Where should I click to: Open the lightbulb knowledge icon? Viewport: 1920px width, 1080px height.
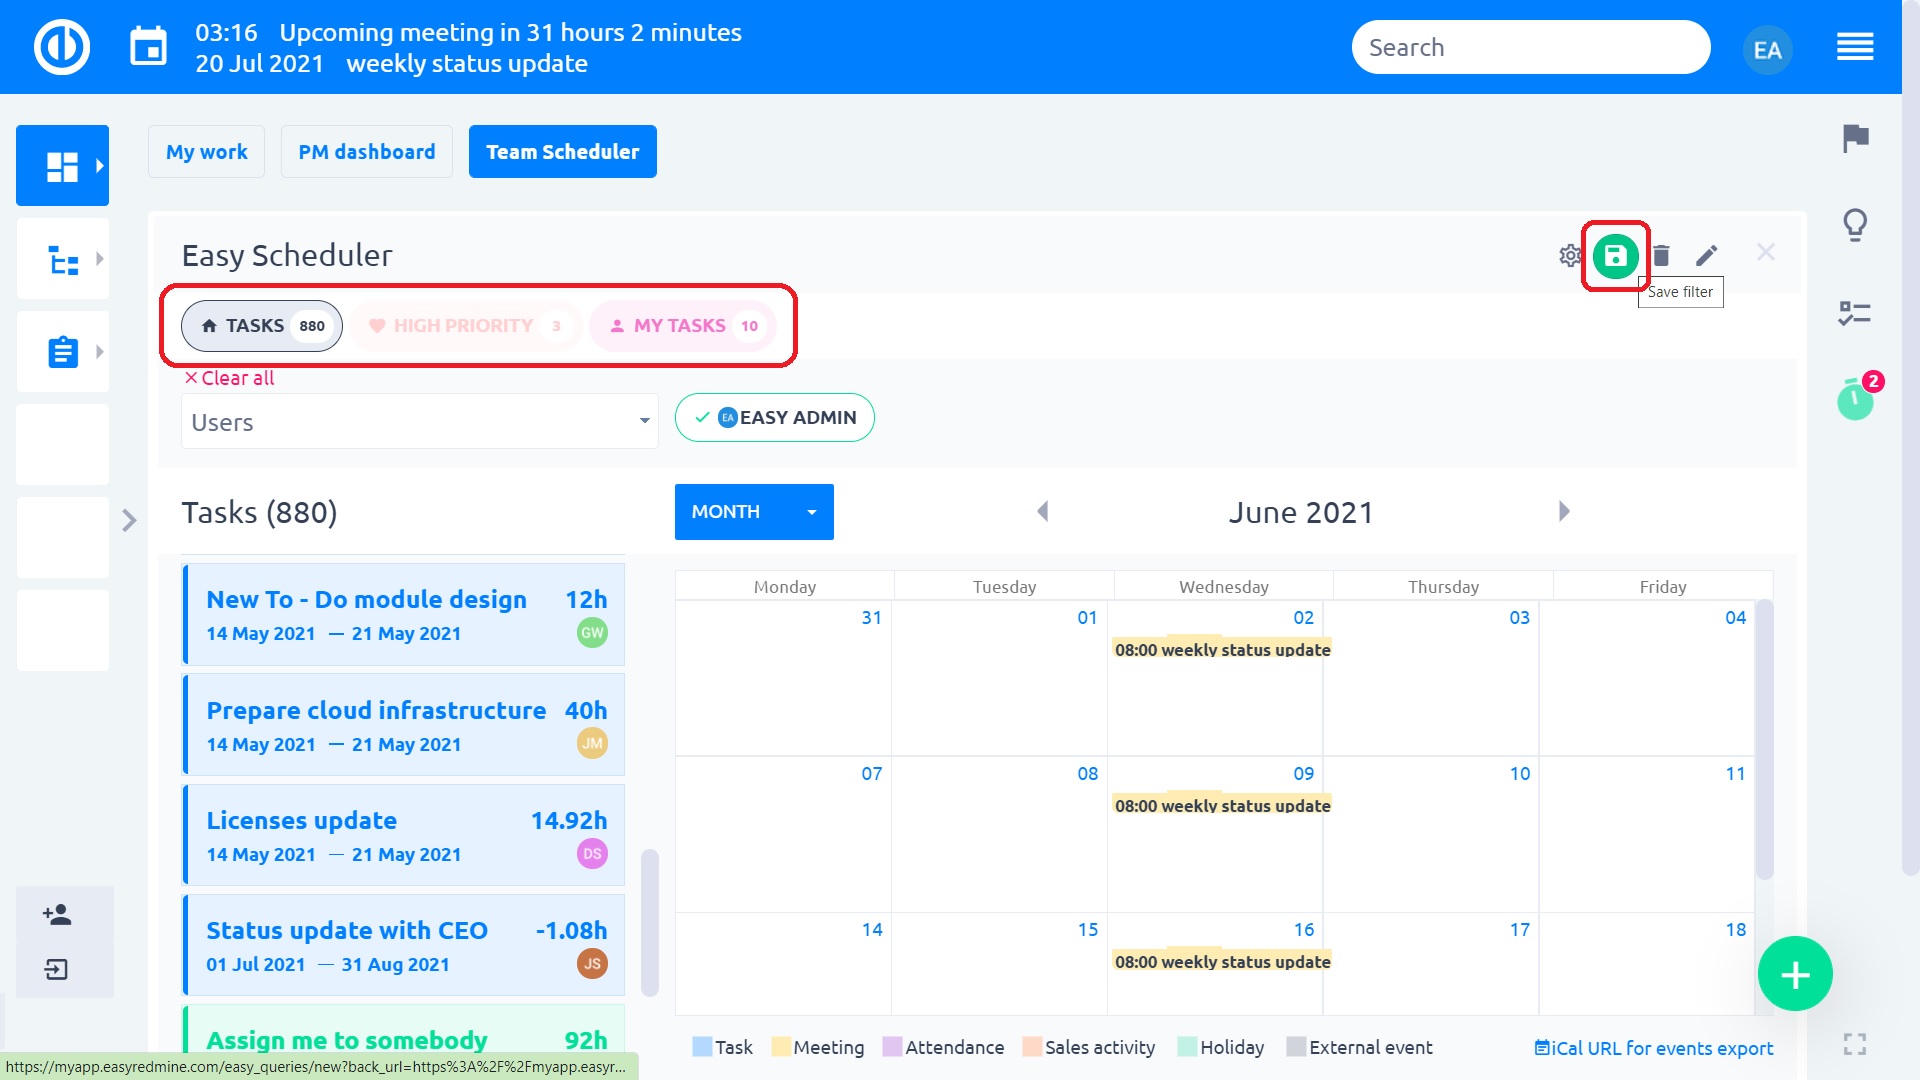pos(1855,225)
